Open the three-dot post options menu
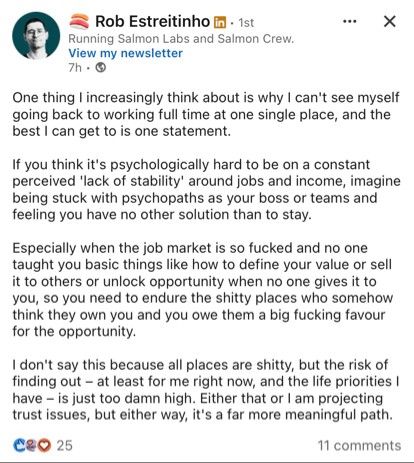The image size is (414, 463). (349, 22)
